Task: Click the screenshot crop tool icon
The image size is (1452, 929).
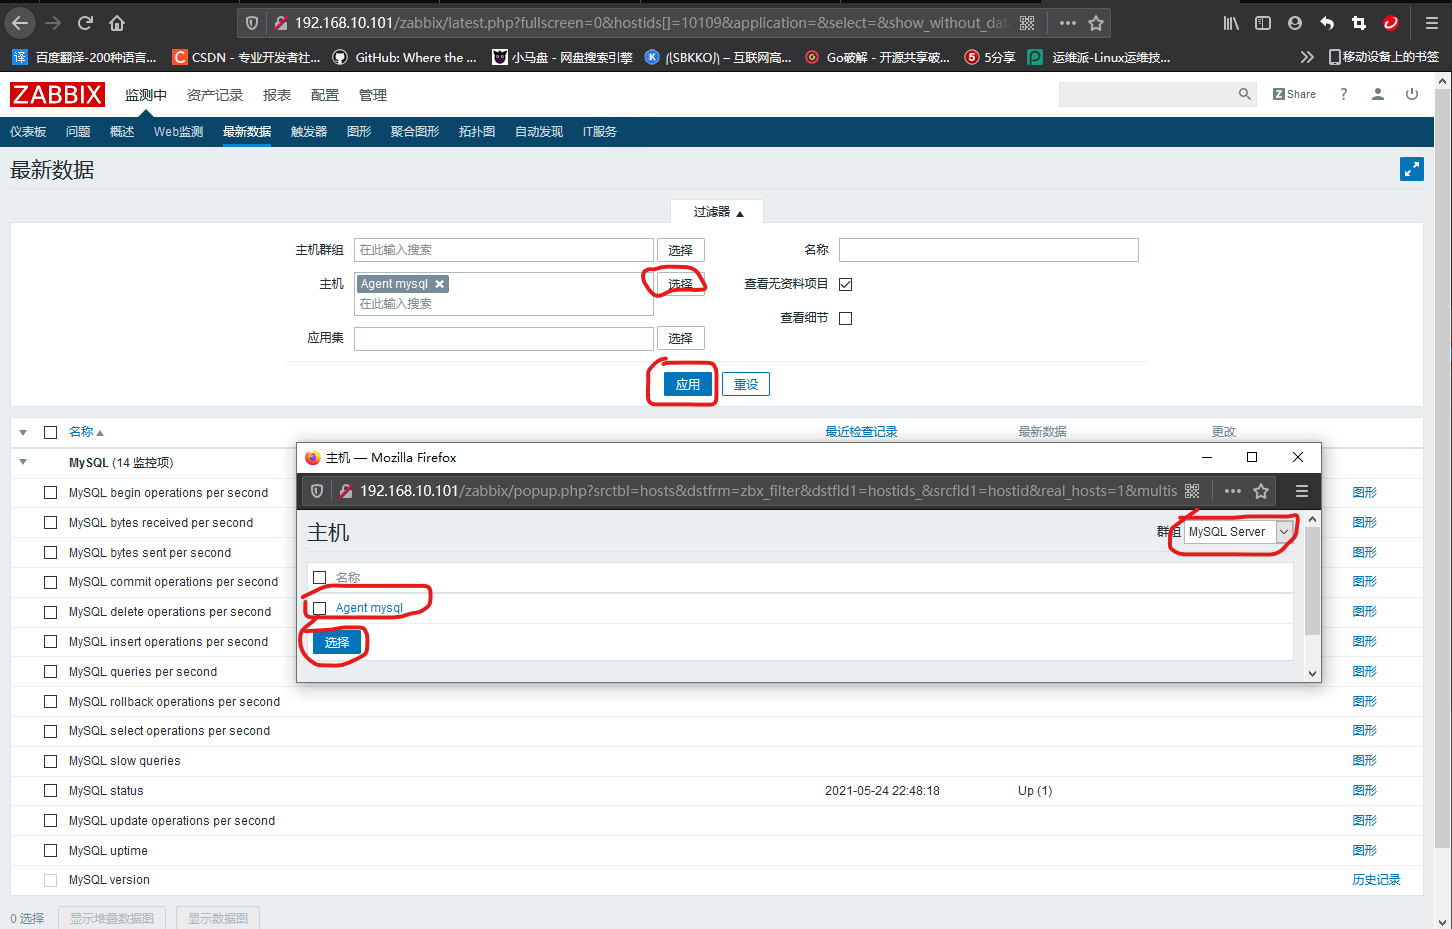Action: tap(1359, 22)
